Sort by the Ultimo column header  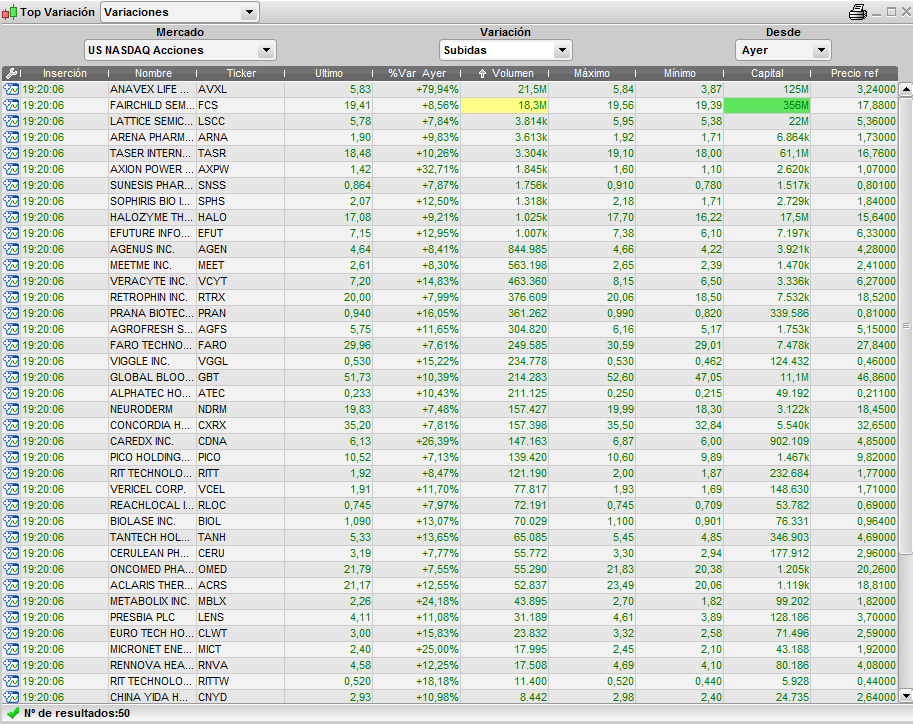click(329, 73)
